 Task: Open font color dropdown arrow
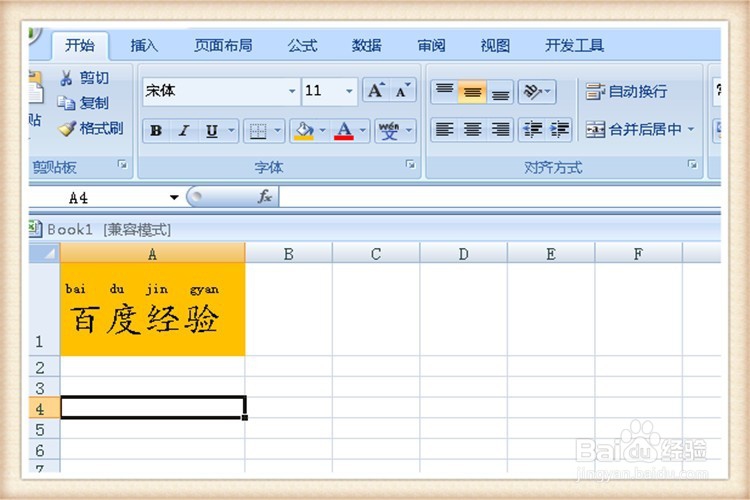coord(363,130)
